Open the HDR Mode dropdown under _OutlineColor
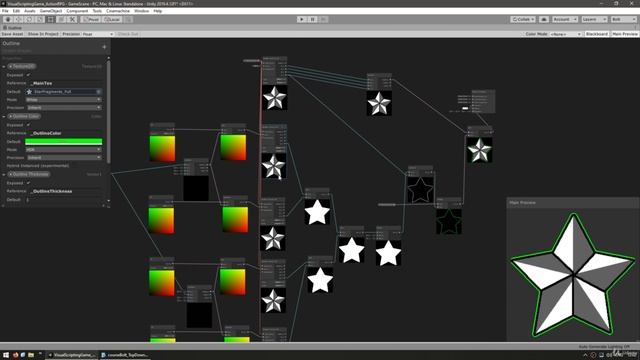This screenshot has width=640, height=360. click(63, 150)
